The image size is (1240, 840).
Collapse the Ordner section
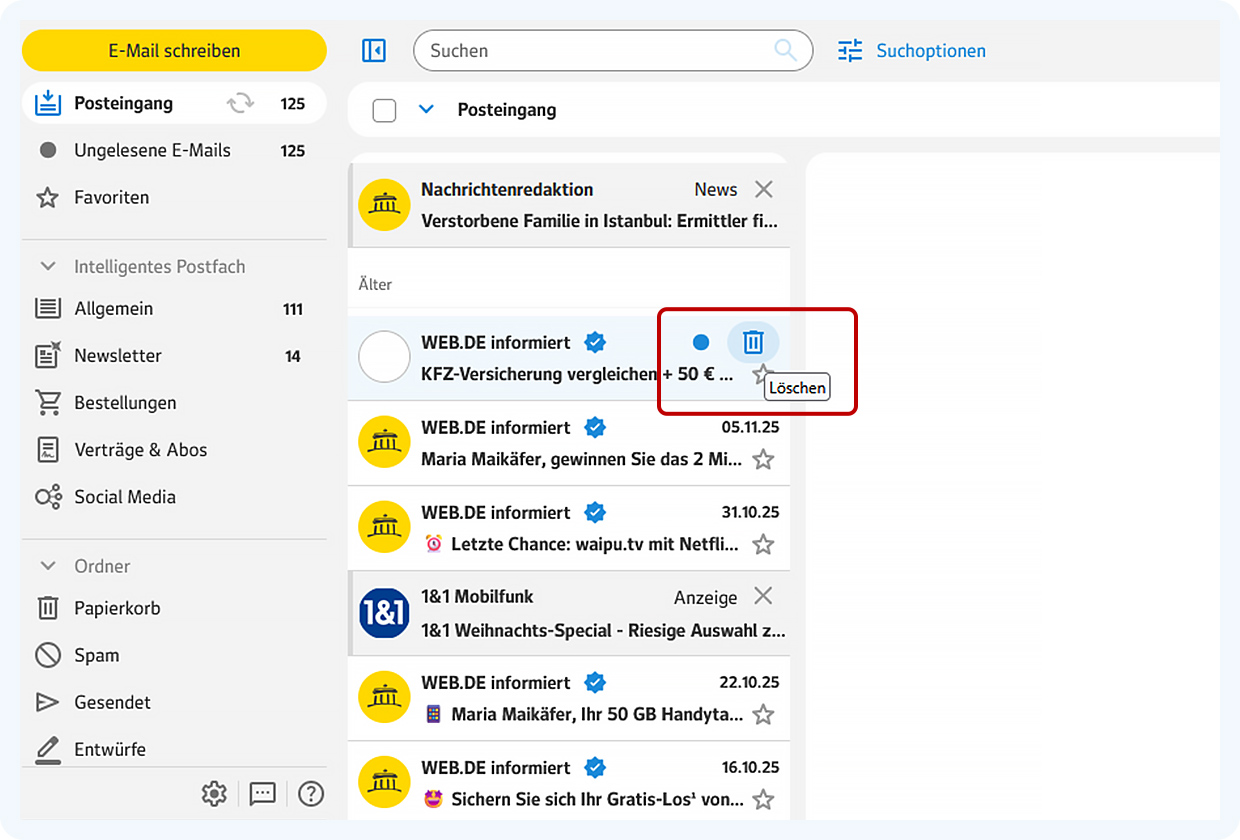47,566
